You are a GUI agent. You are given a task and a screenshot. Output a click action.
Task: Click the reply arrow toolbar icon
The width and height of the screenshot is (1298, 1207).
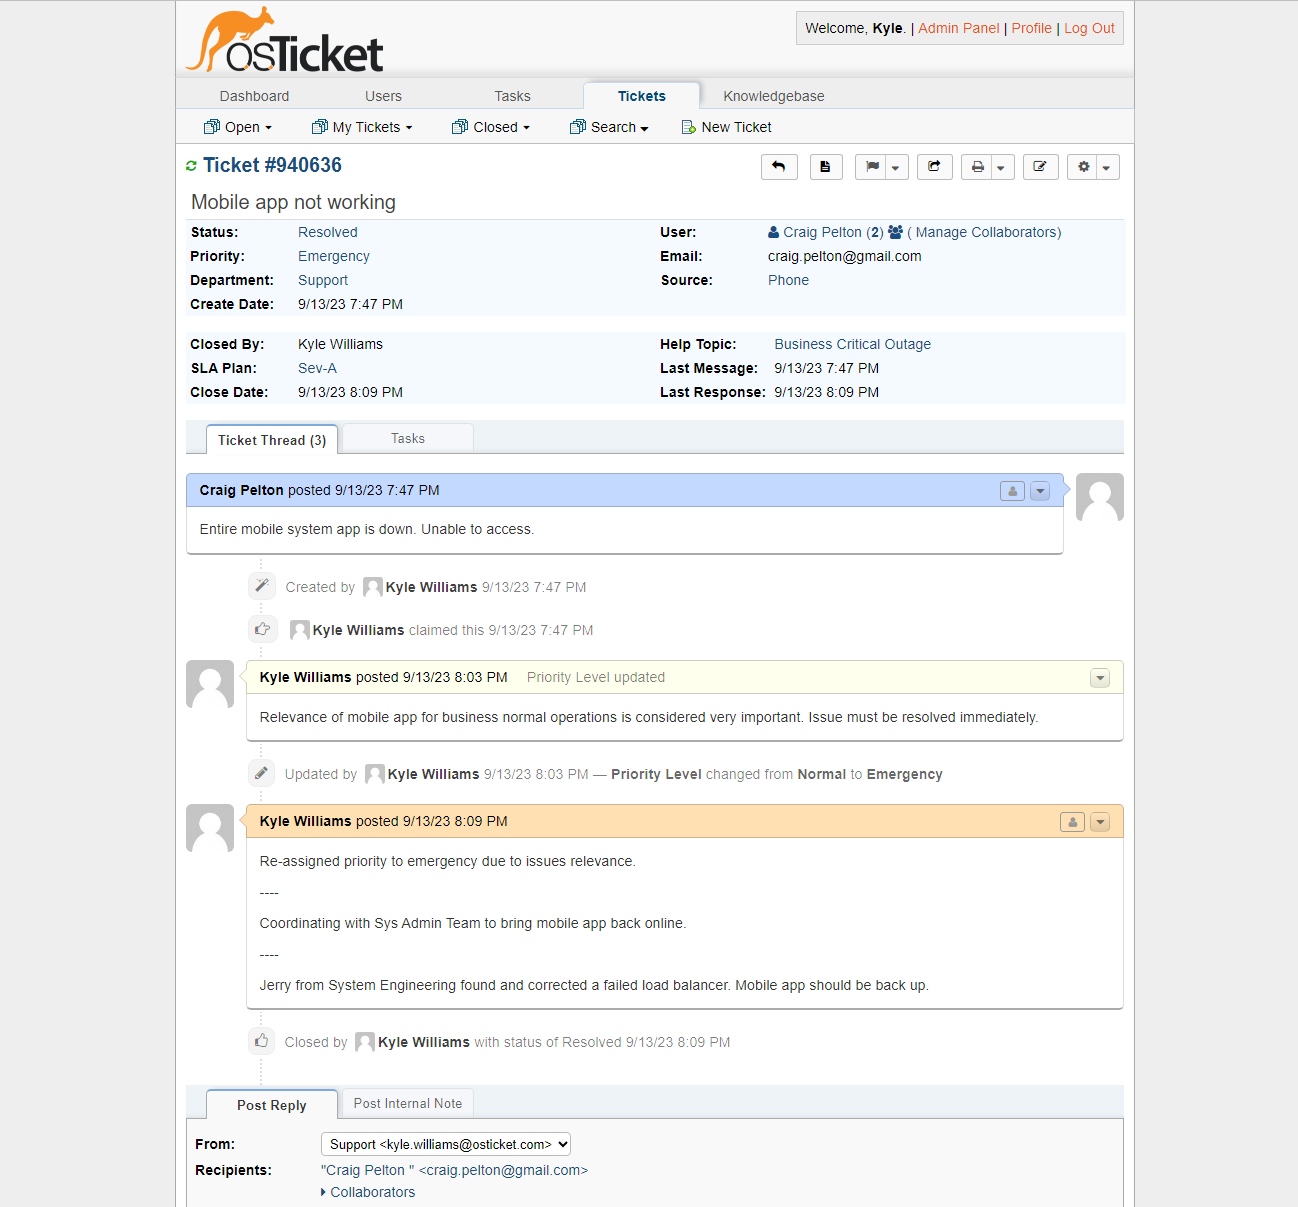[779, 166]
